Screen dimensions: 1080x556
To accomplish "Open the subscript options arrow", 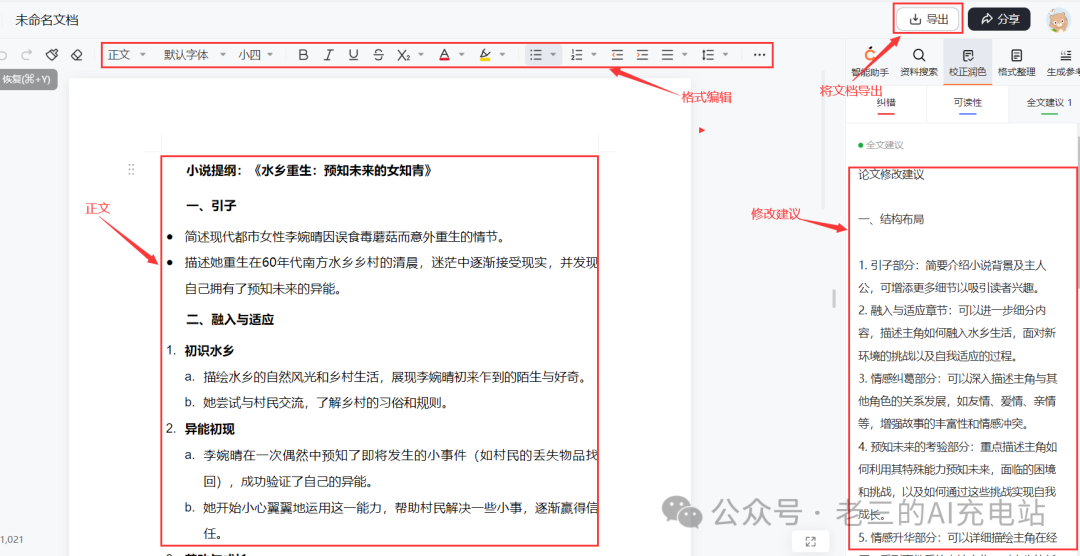I will coord(421,55).
